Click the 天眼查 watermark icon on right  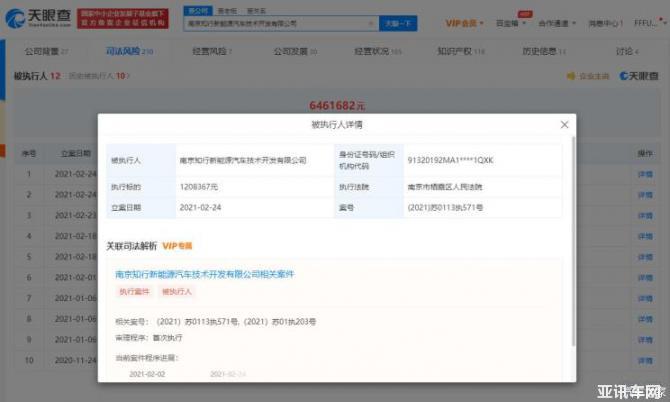(x=638, y=75)
